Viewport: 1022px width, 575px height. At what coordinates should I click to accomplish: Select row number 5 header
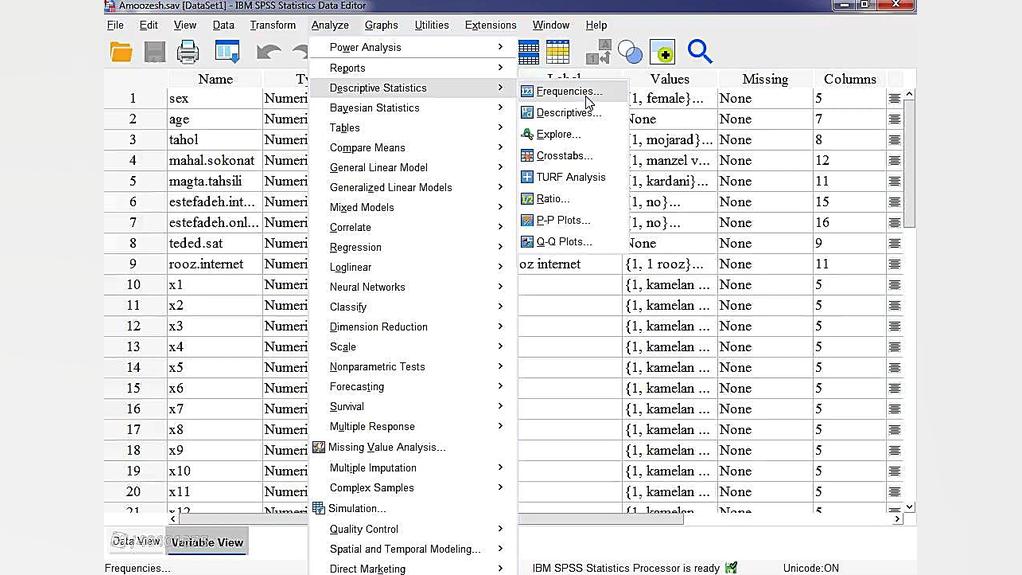click(x=133, y=181)
